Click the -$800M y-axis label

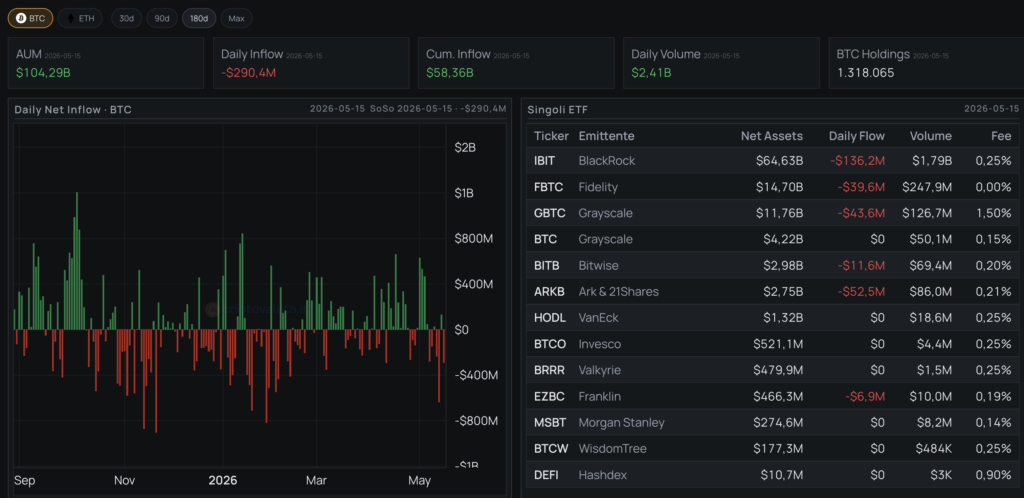point(476,420)
